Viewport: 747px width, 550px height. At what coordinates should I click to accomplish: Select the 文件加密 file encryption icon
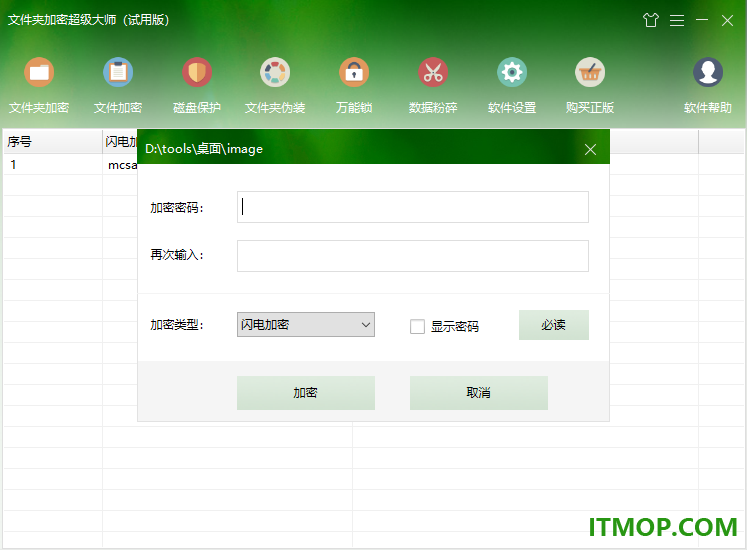pos(118,72)
